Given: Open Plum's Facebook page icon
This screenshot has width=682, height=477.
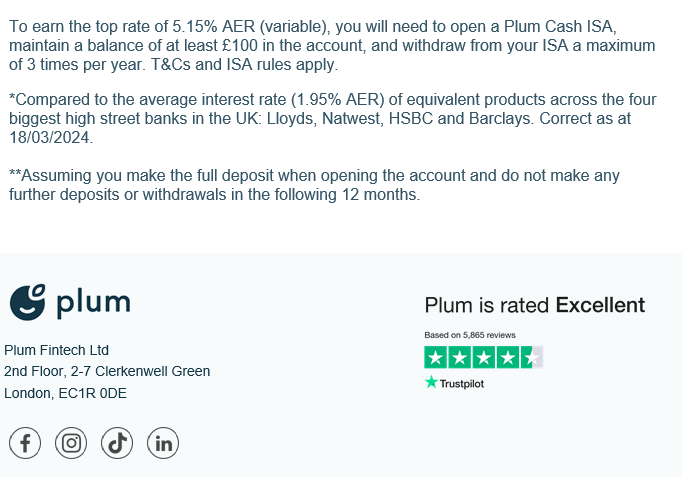Looking at the screenshot, I should (x=25, y=443).
